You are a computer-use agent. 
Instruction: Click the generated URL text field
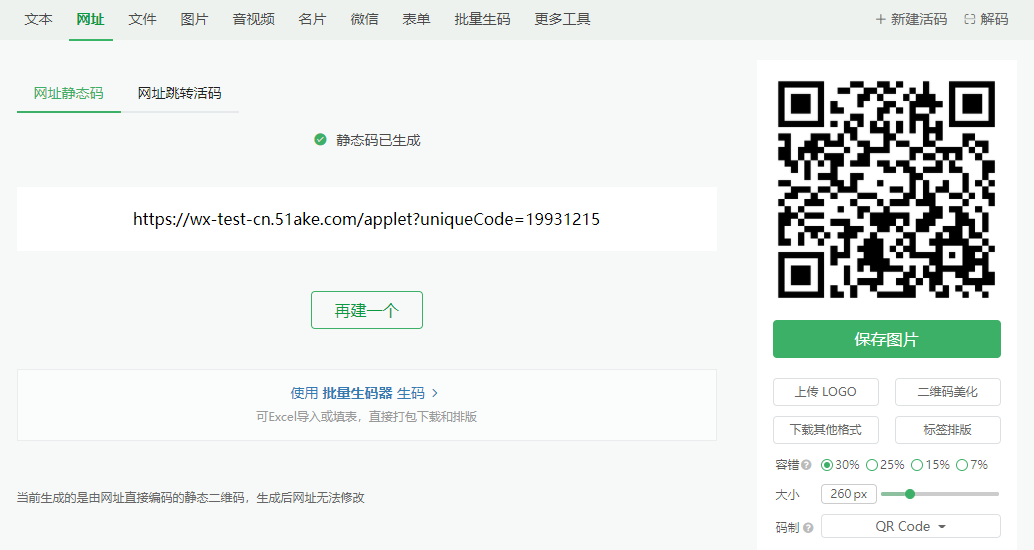pos(367,219)
